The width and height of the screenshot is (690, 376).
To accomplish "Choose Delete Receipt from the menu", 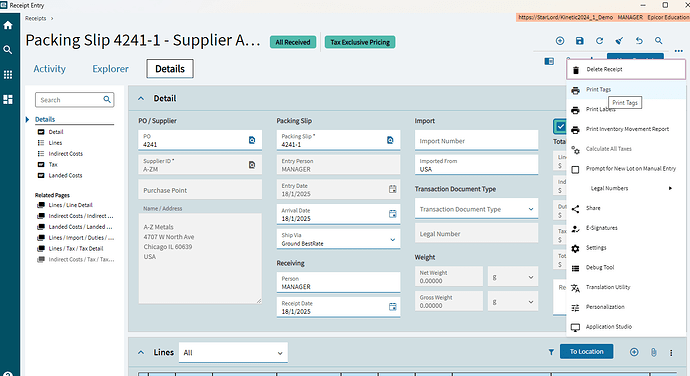I will point(626,70).
